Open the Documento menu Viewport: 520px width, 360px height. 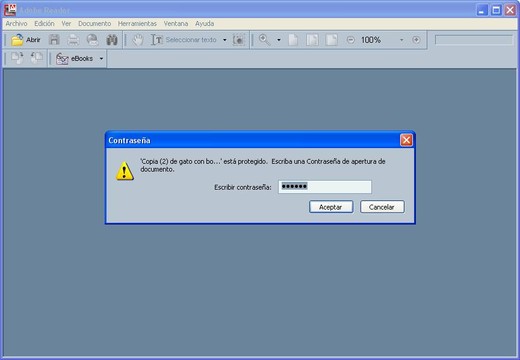click(x=94, y=24)
